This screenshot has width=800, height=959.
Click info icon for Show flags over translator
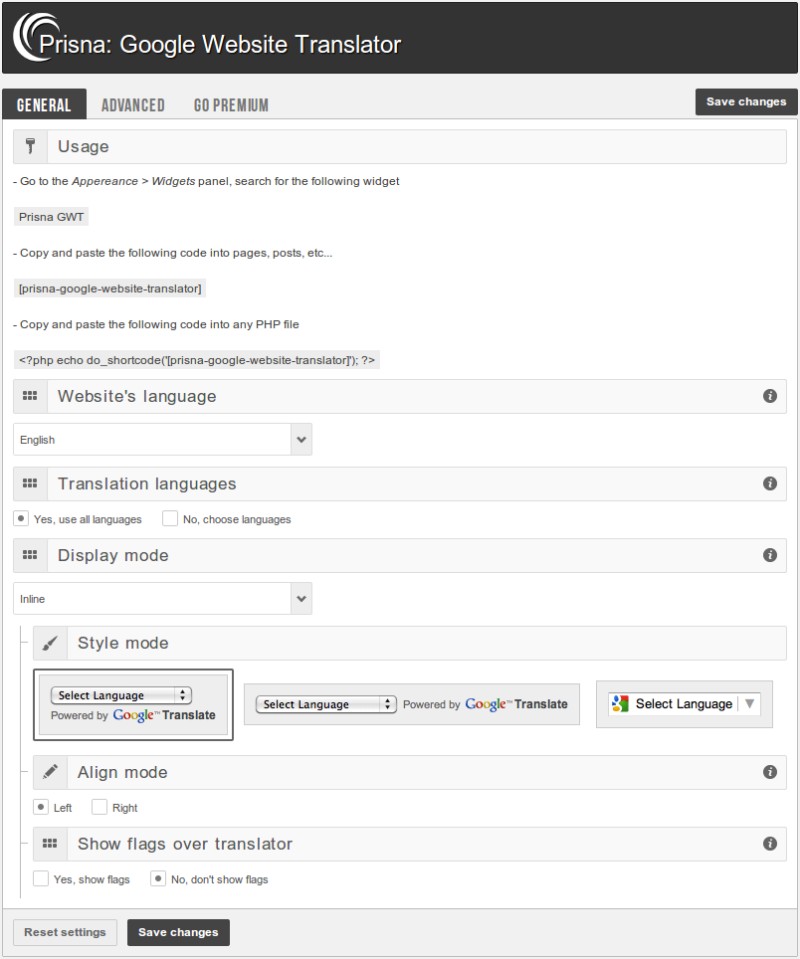(770, 844)
